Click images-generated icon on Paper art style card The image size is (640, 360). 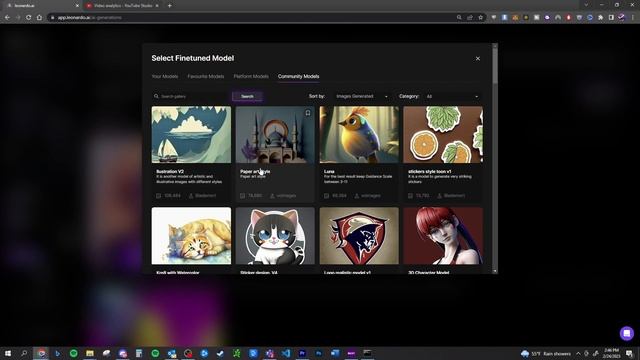pos(242,196)
